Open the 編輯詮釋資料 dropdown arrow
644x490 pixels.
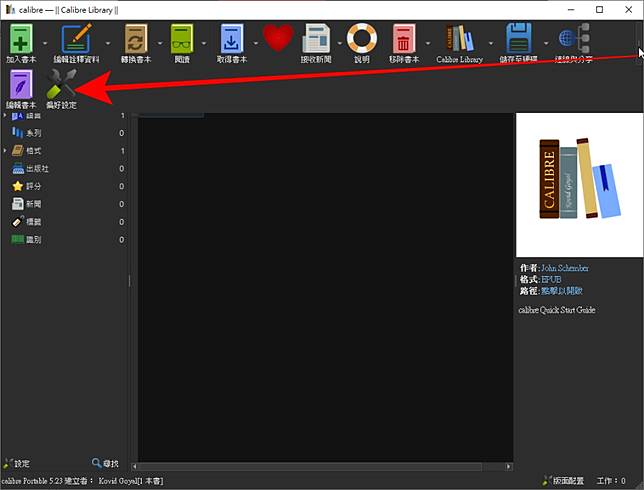click(108, 43)
